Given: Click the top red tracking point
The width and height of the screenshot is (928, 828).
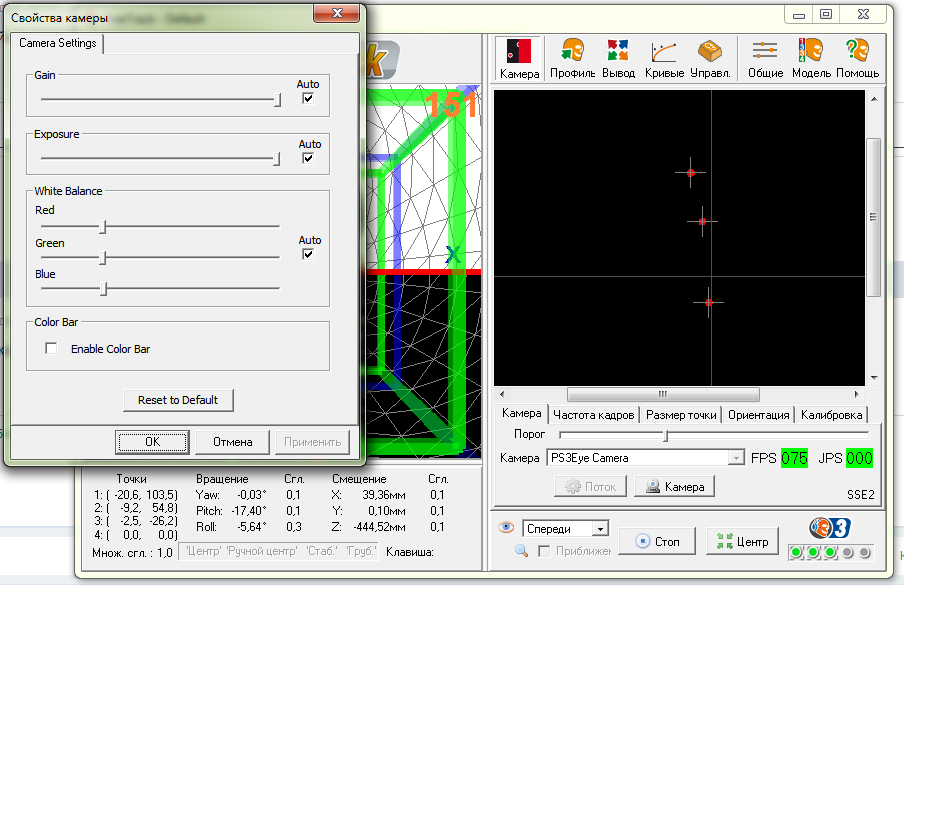Looking at the screenshot, I should (691, 173).
